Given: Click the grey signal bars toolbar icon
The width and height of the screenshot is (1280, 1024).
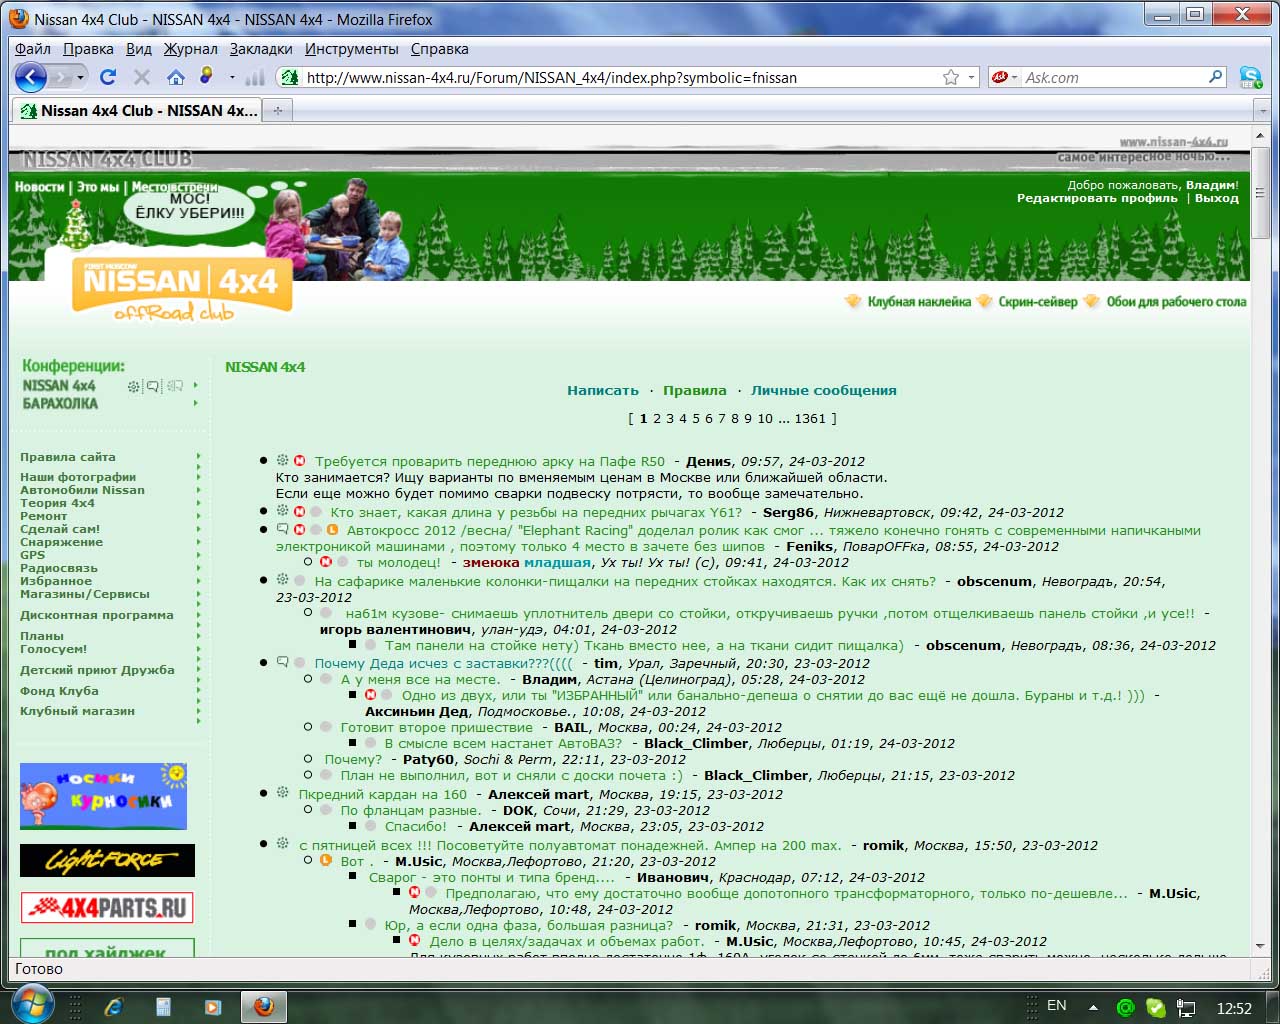Looking at the screenshot, I should pyautogui.click(x=255, y=77).
